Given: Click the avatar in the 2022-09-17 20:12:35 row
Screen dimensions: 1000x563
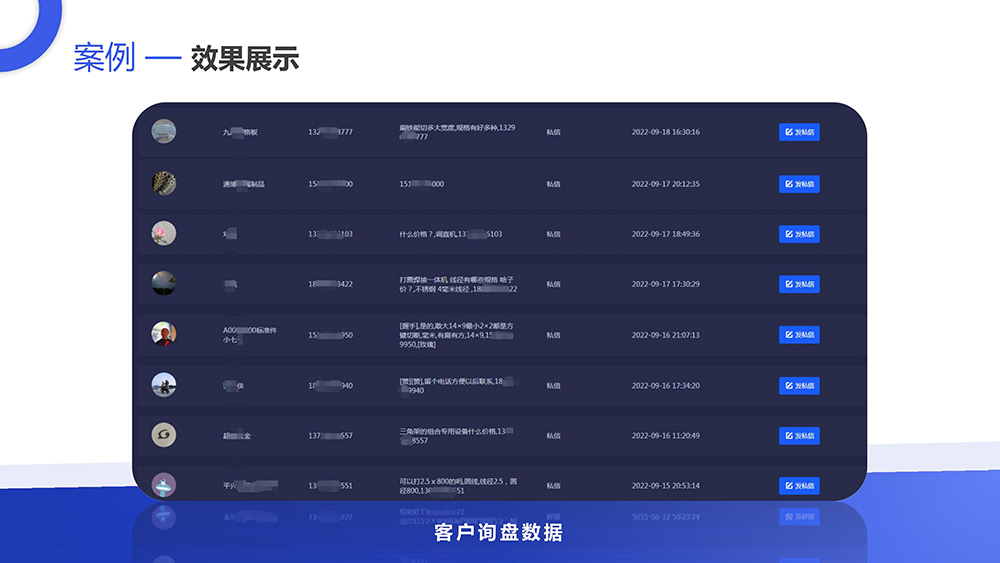Looking at the screenshot, I should tap(164, 183).
